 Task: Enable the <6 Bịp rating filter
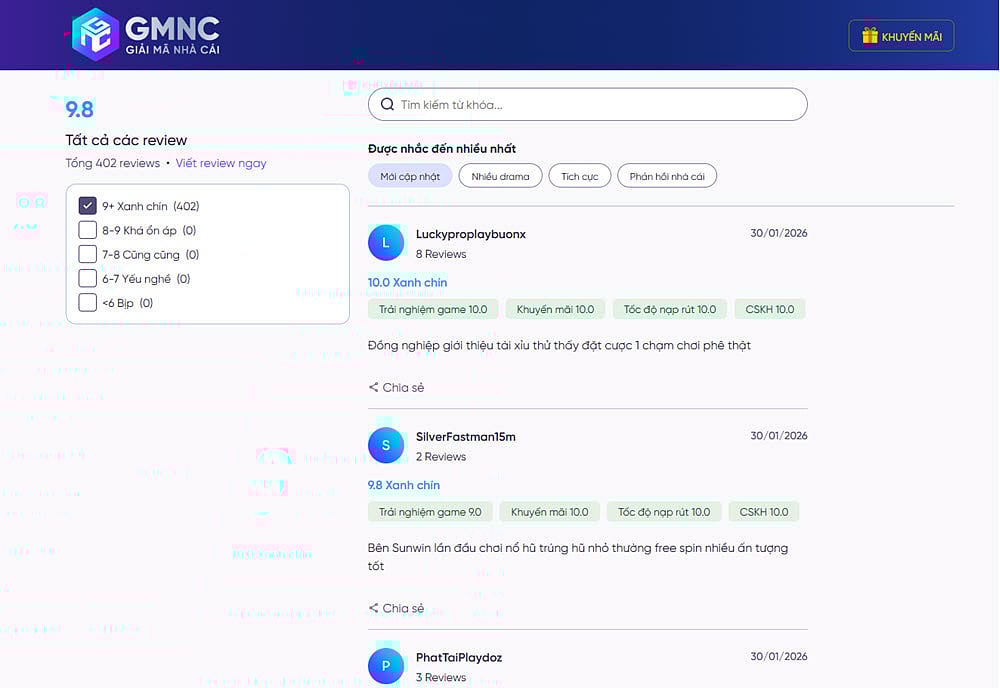pos(86,302)
